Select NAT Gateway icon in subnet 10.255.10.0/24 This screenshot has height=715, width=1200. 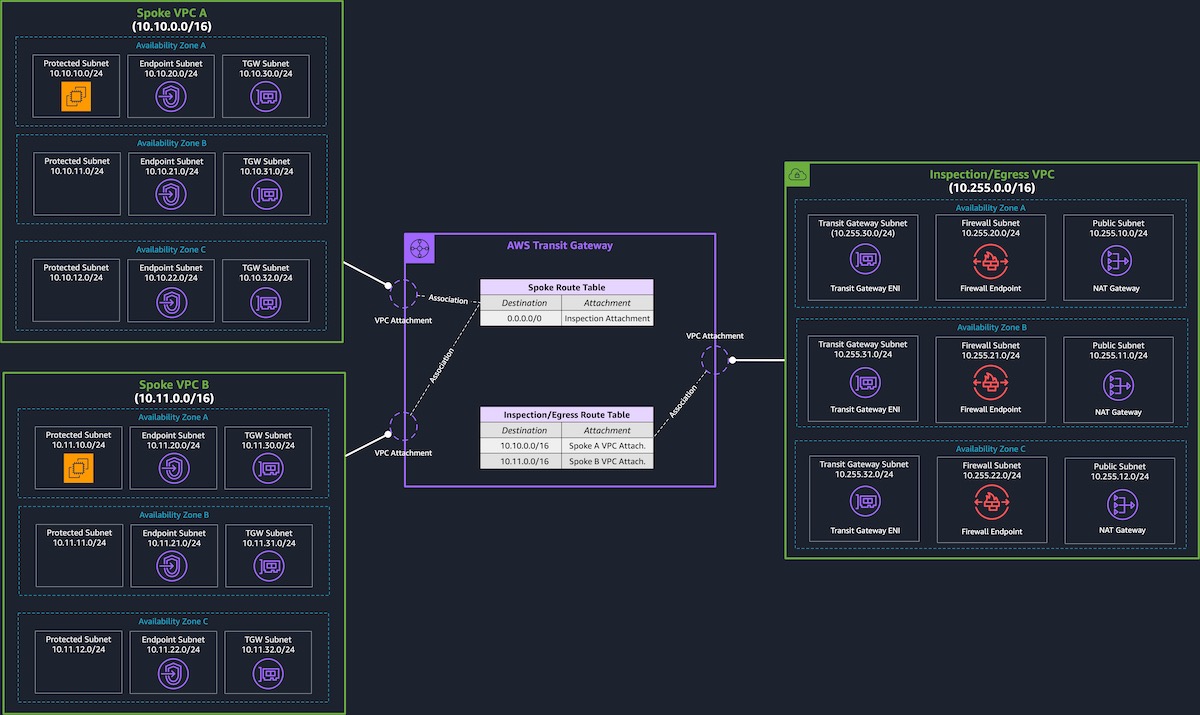pos(1117,262)
